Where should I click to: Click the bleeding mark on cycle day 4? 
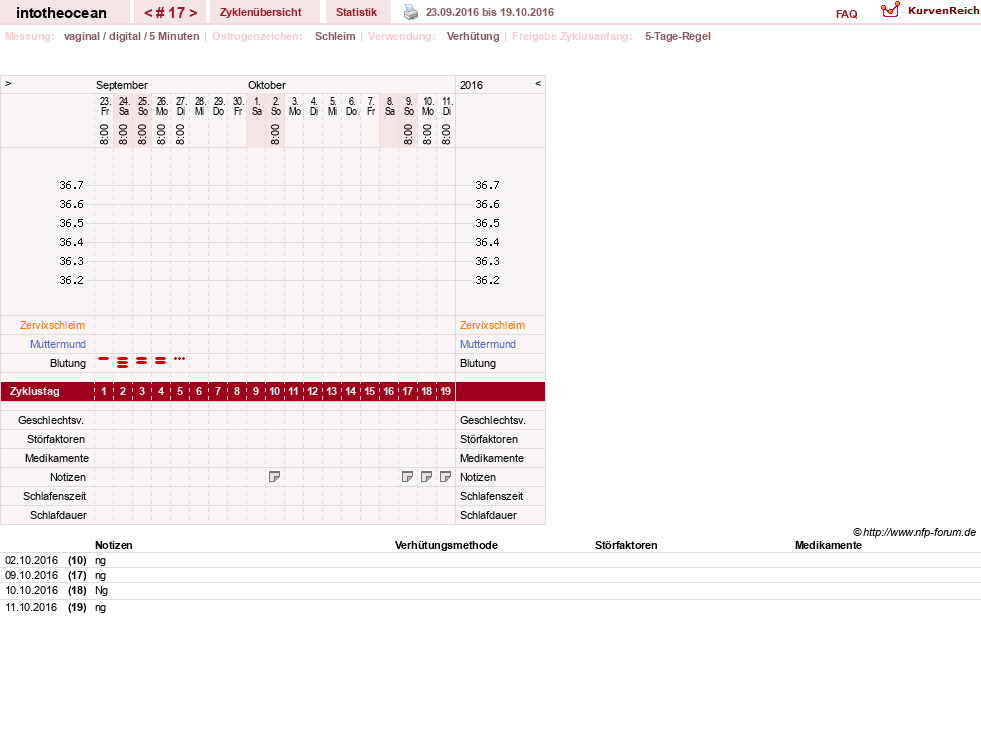pyautogui.click(x=161, y=360)
